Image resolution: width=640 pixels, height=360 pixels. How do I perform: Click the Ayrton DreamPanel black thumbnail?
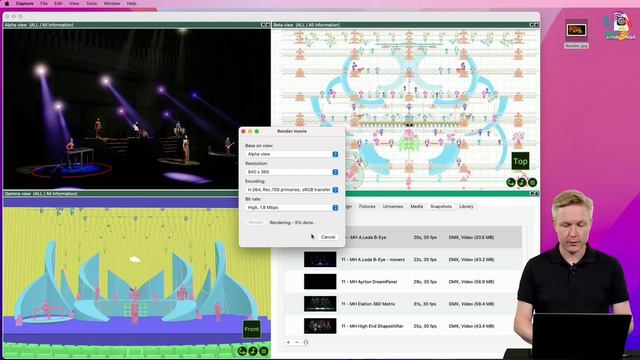click(320, 282)
